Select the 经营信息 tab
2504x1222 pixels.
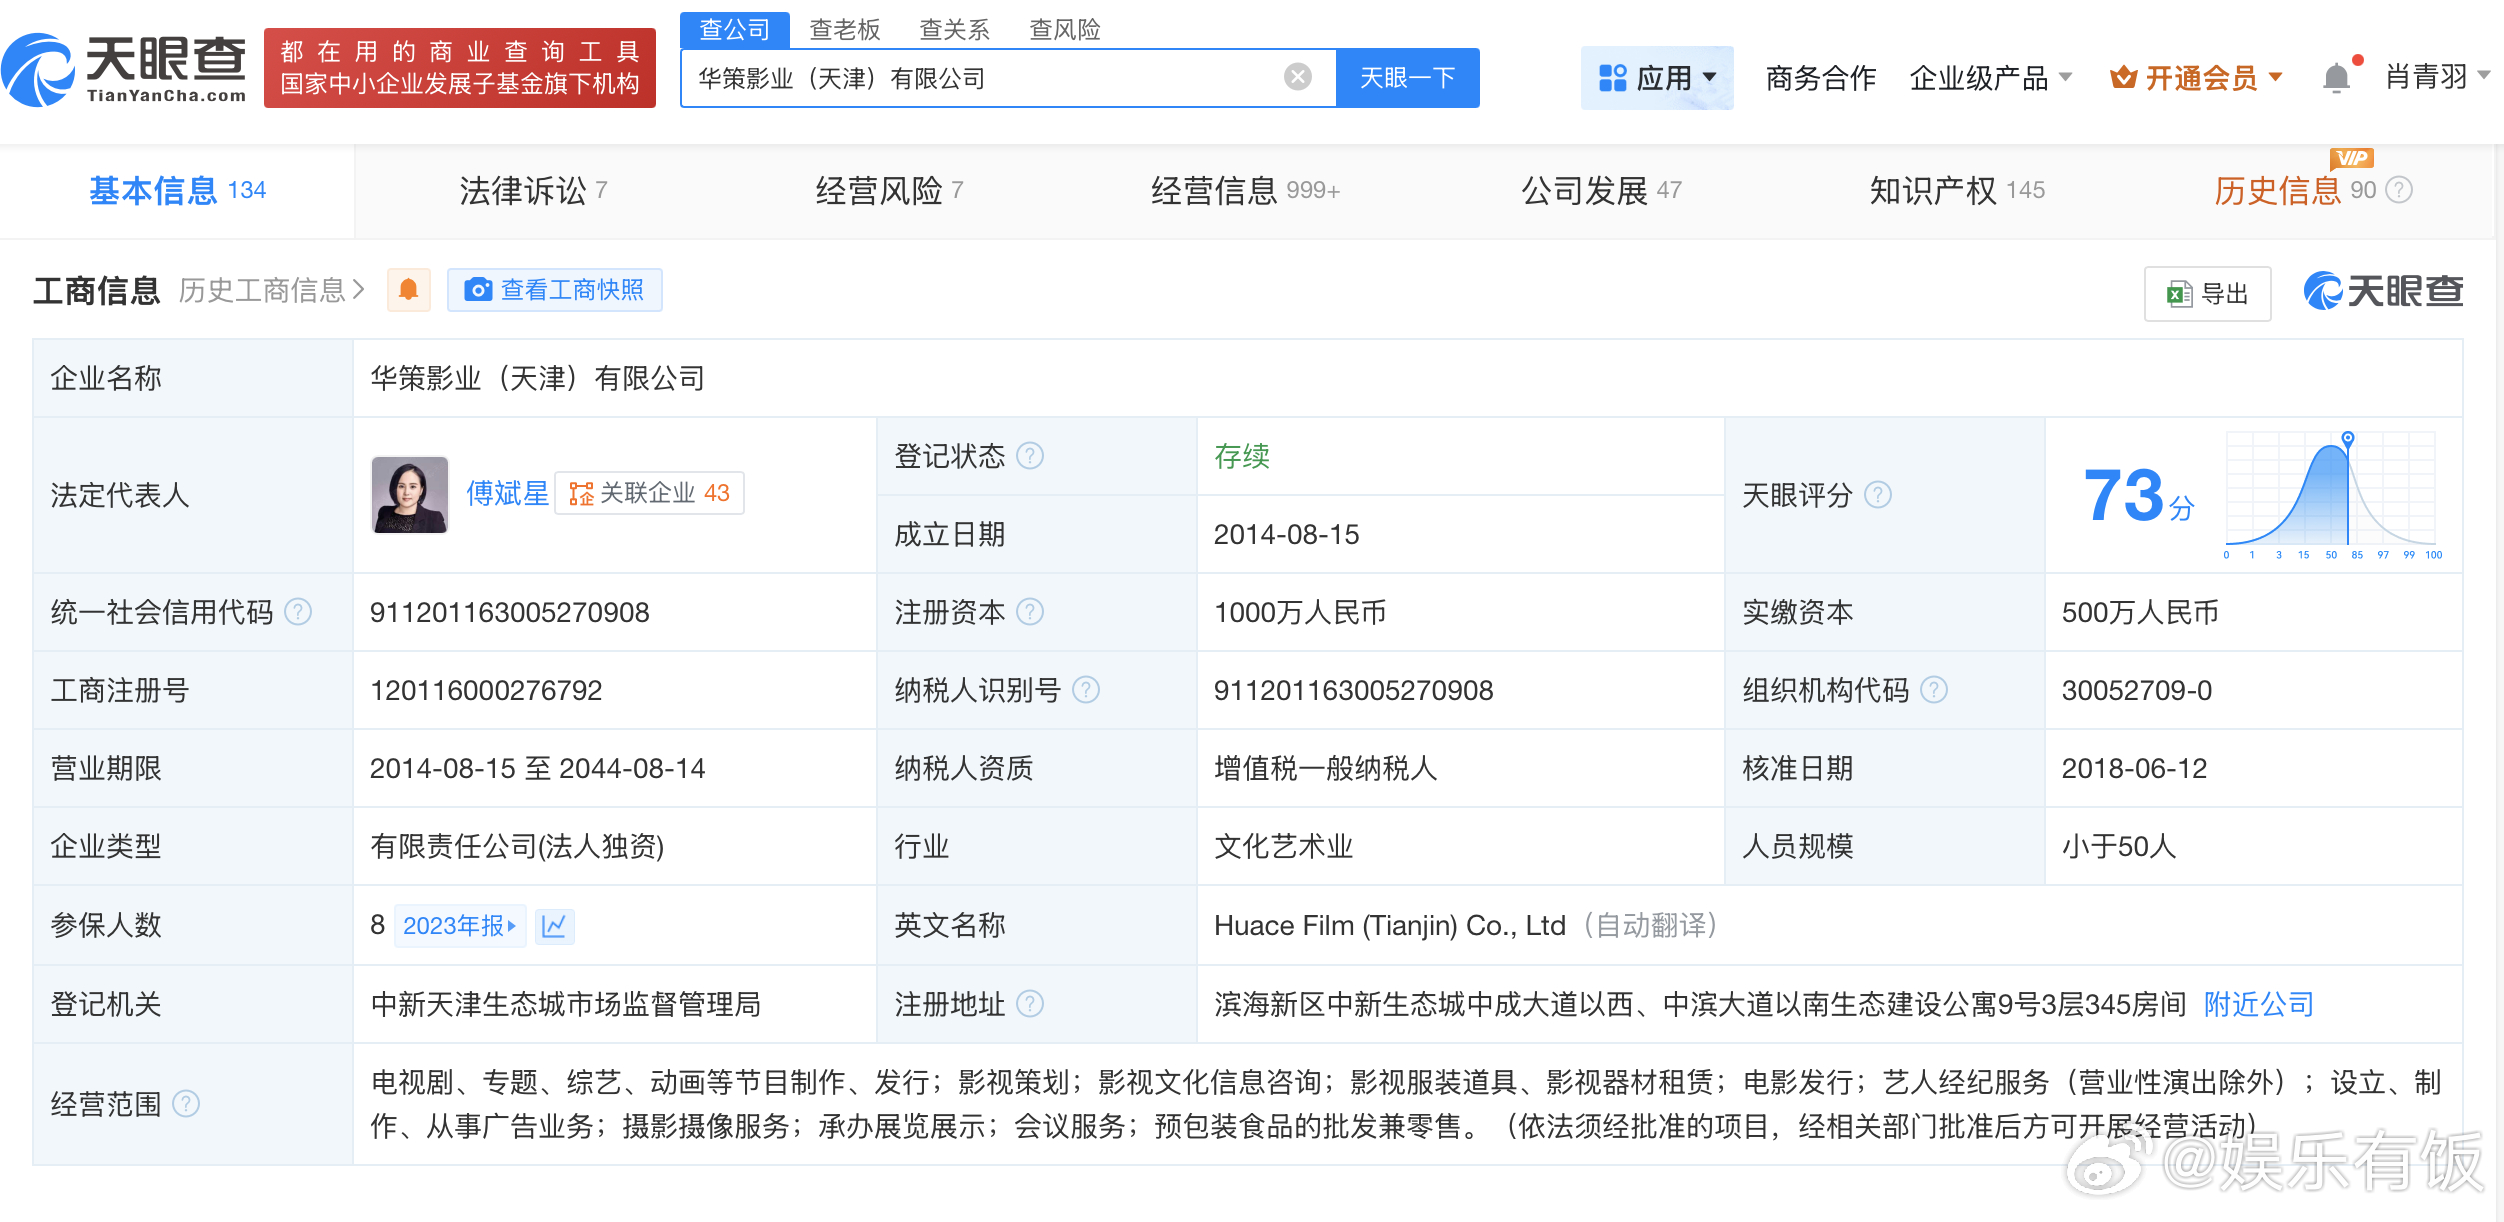1245,190
